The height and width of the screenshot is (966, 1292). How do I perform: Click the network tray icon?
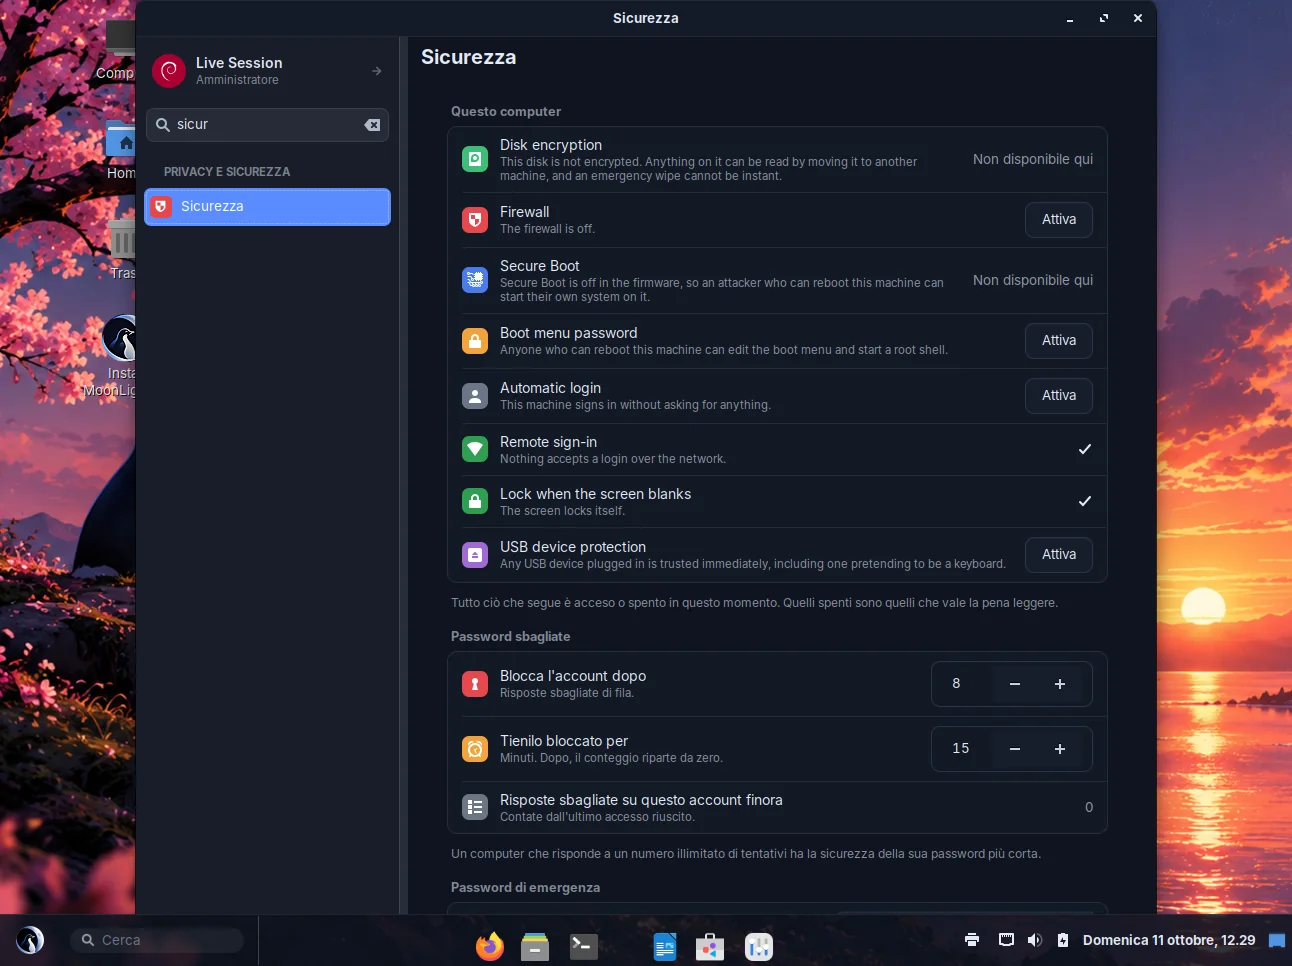coord(1006,940)
